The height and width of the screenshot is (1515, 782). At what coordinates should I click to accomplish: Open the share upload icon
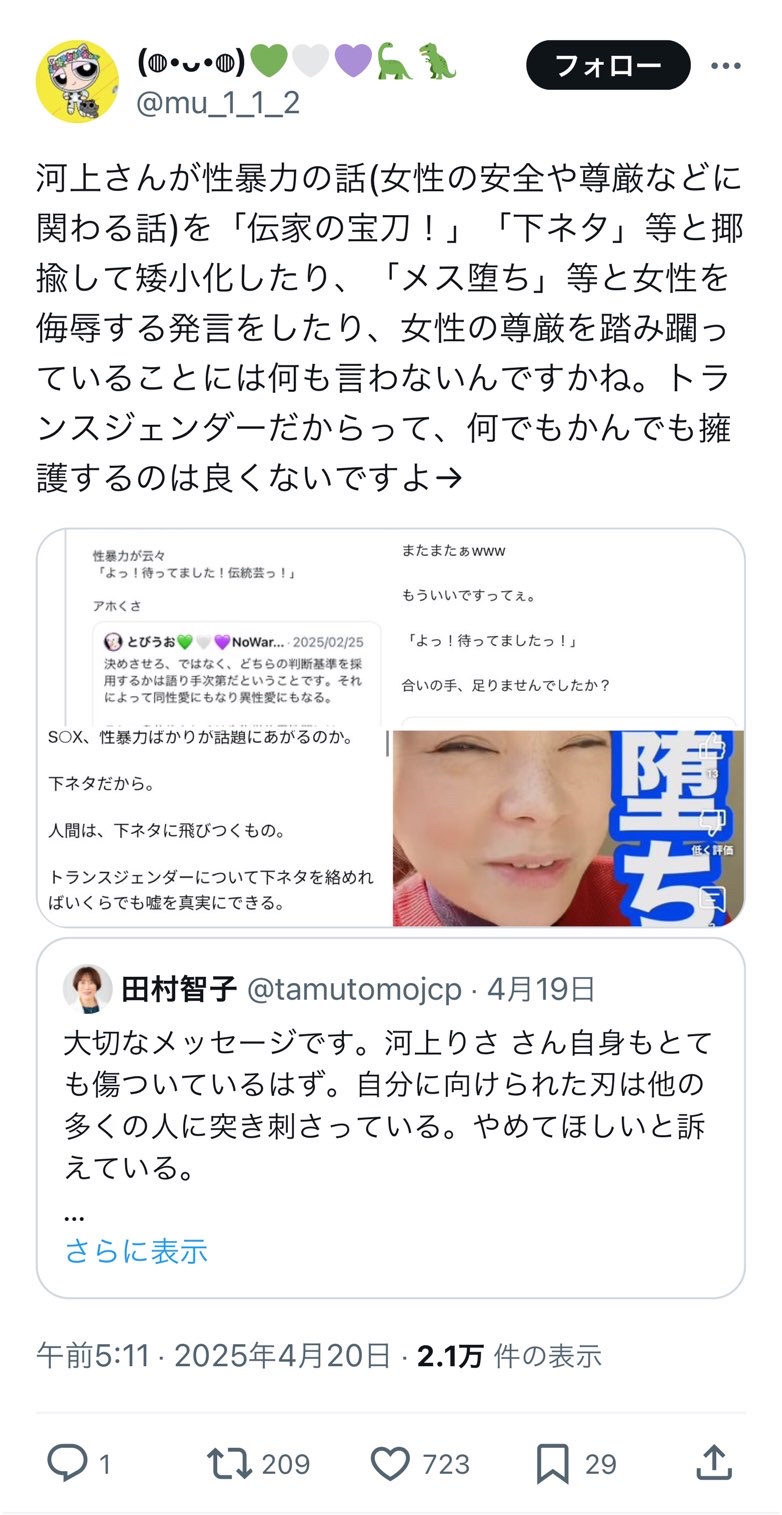click(x=715, y=1464)
